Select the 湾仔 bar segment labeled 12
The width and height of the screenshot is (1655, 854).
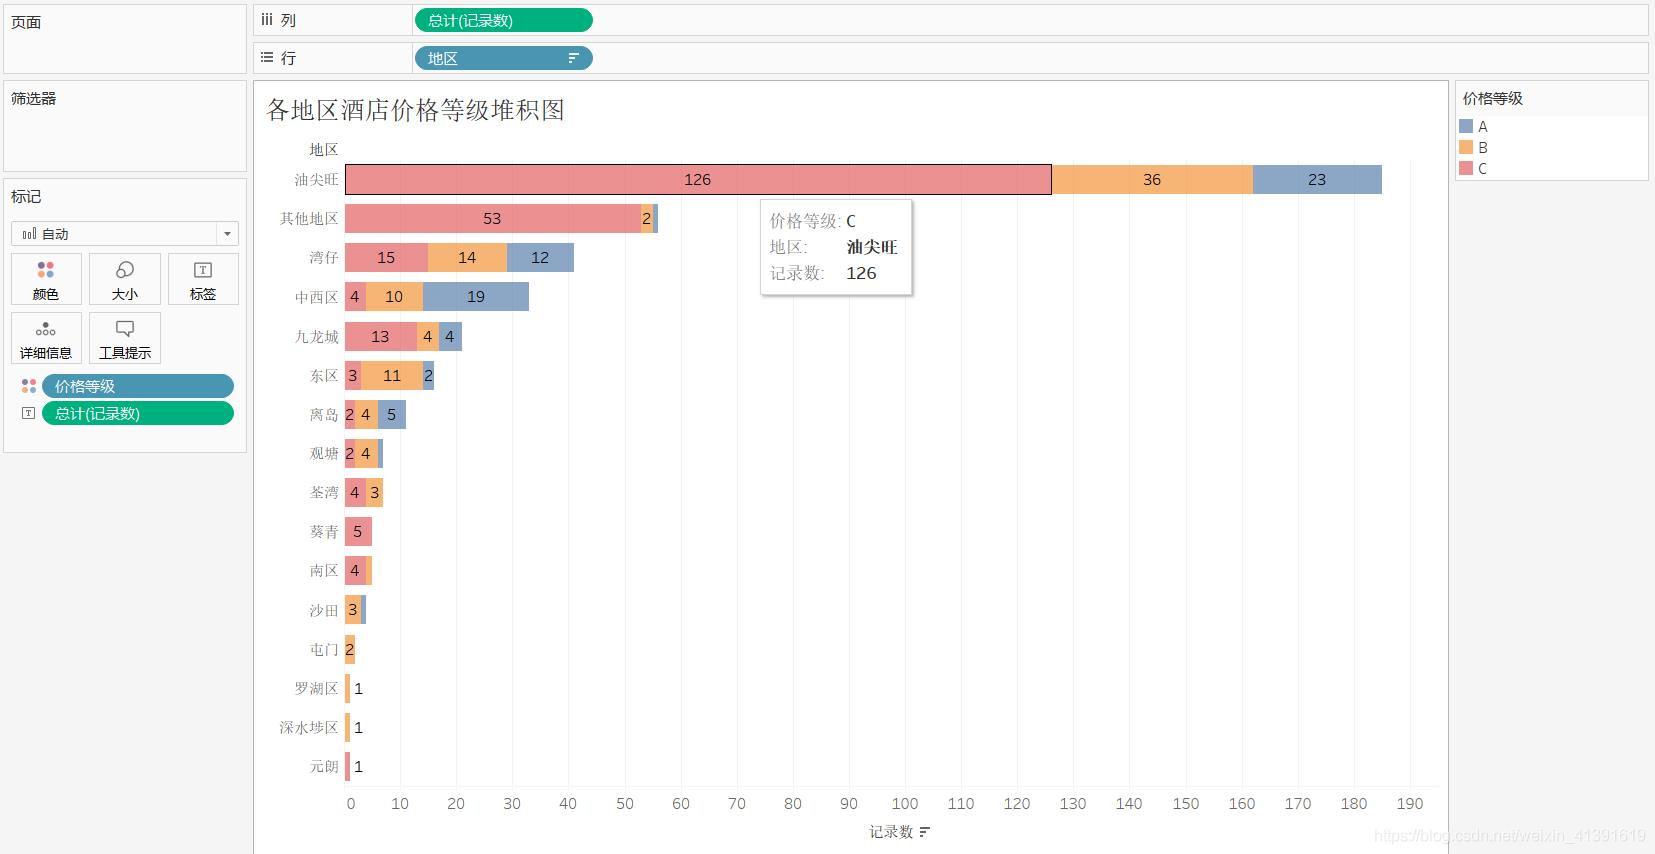click(540, 257)
